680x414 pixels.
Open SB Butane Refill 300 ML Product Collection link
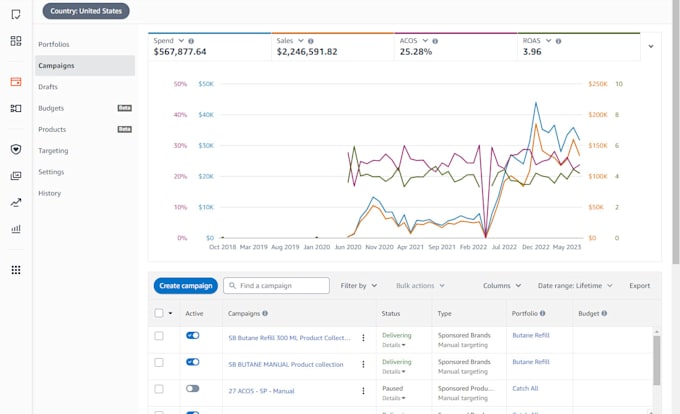click(289, 338)
